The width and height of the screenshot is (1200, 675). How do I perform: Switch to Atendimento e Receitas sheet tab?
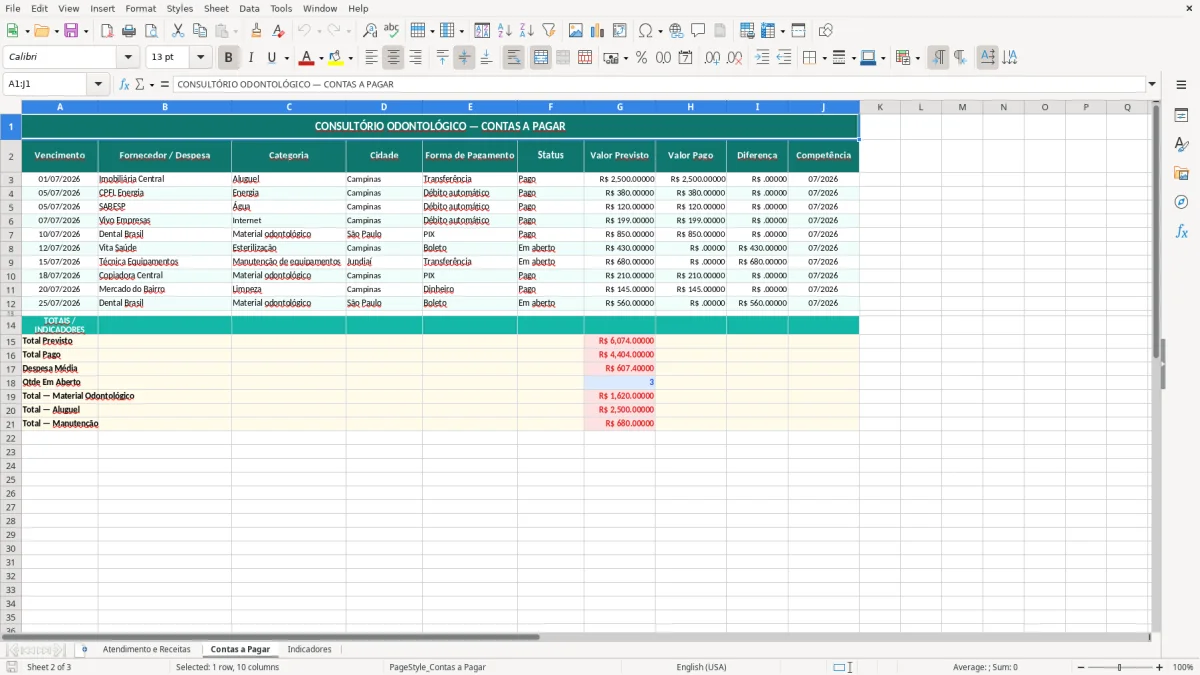click(x=146, y=649)
